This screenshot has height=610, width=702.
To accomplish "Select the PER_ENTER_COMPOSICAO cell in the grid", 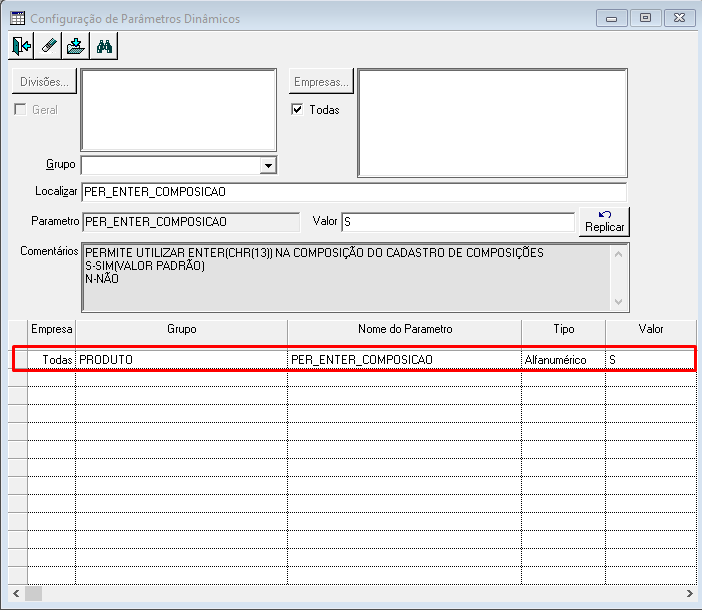I will pos(405,359).
